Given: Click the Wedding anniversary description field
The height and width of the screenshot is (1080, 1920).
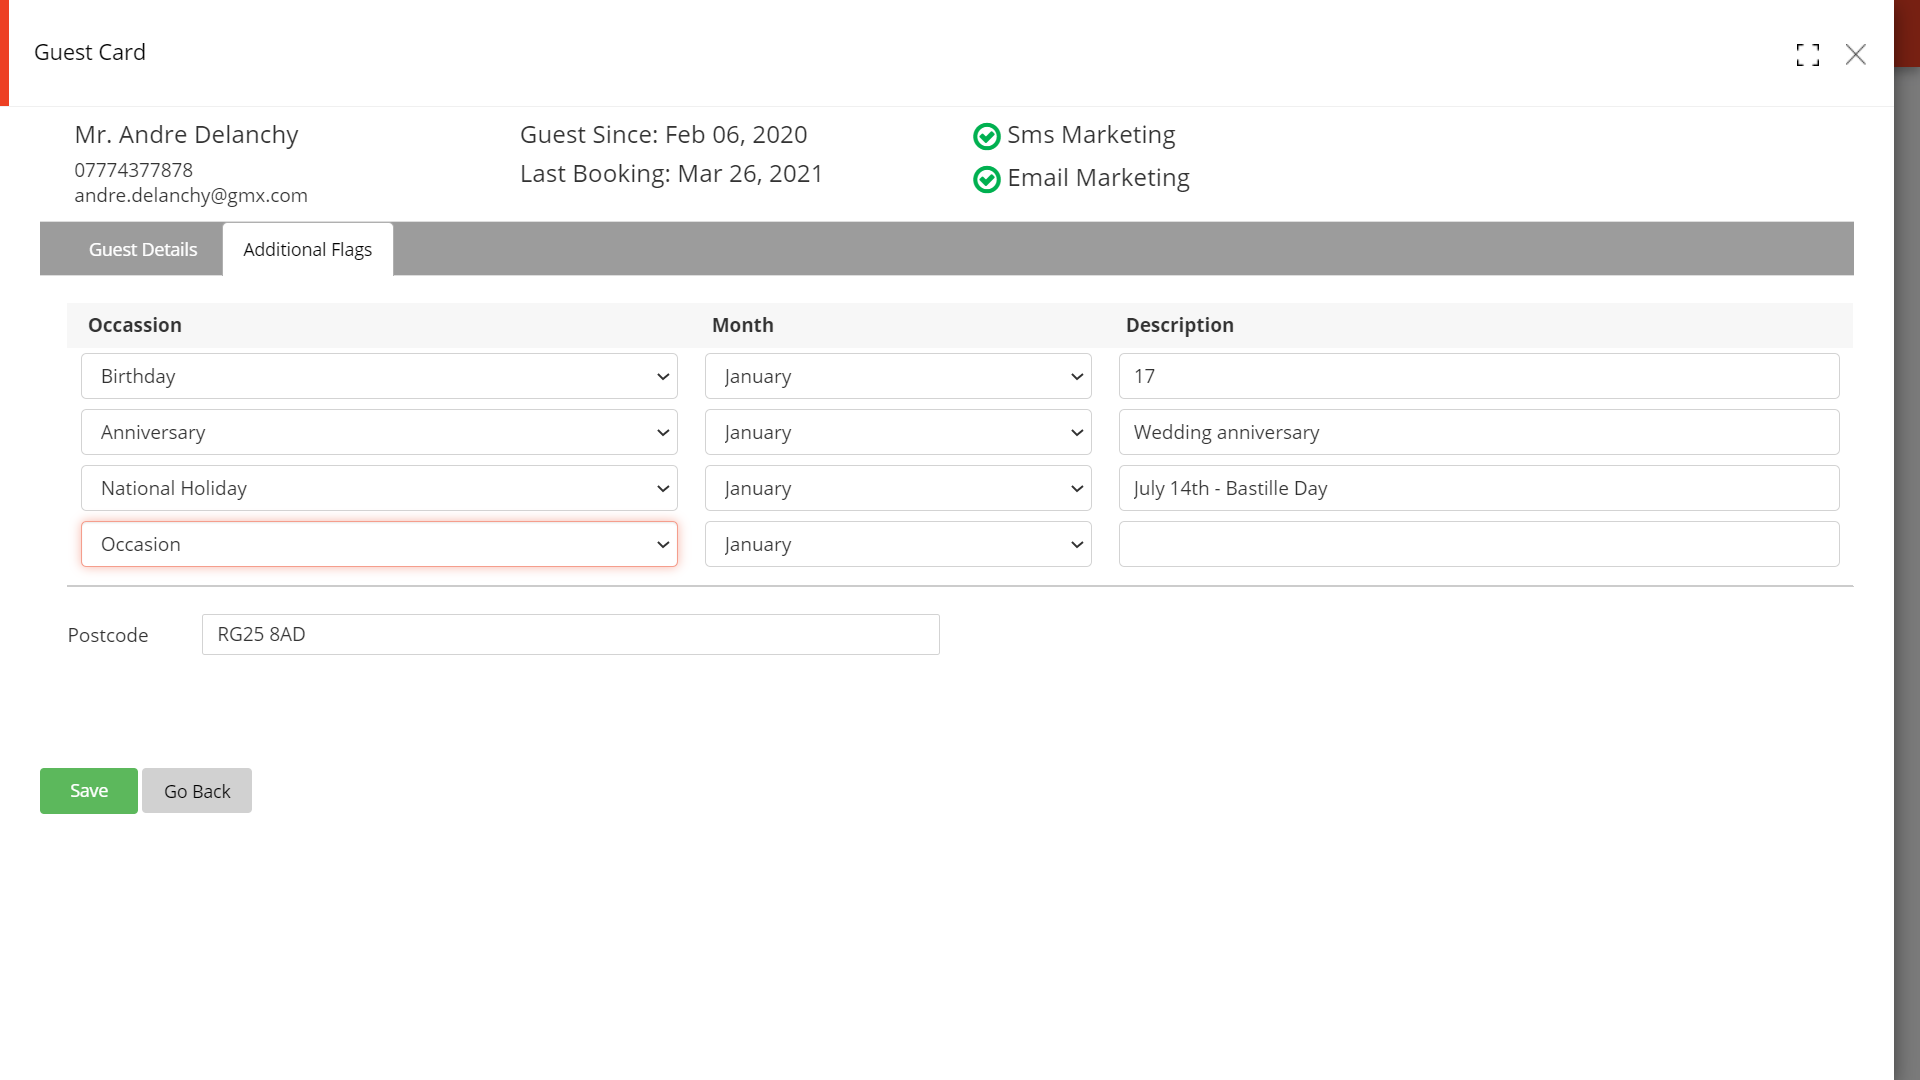Looking at the screenshot, I should 1479,432.
